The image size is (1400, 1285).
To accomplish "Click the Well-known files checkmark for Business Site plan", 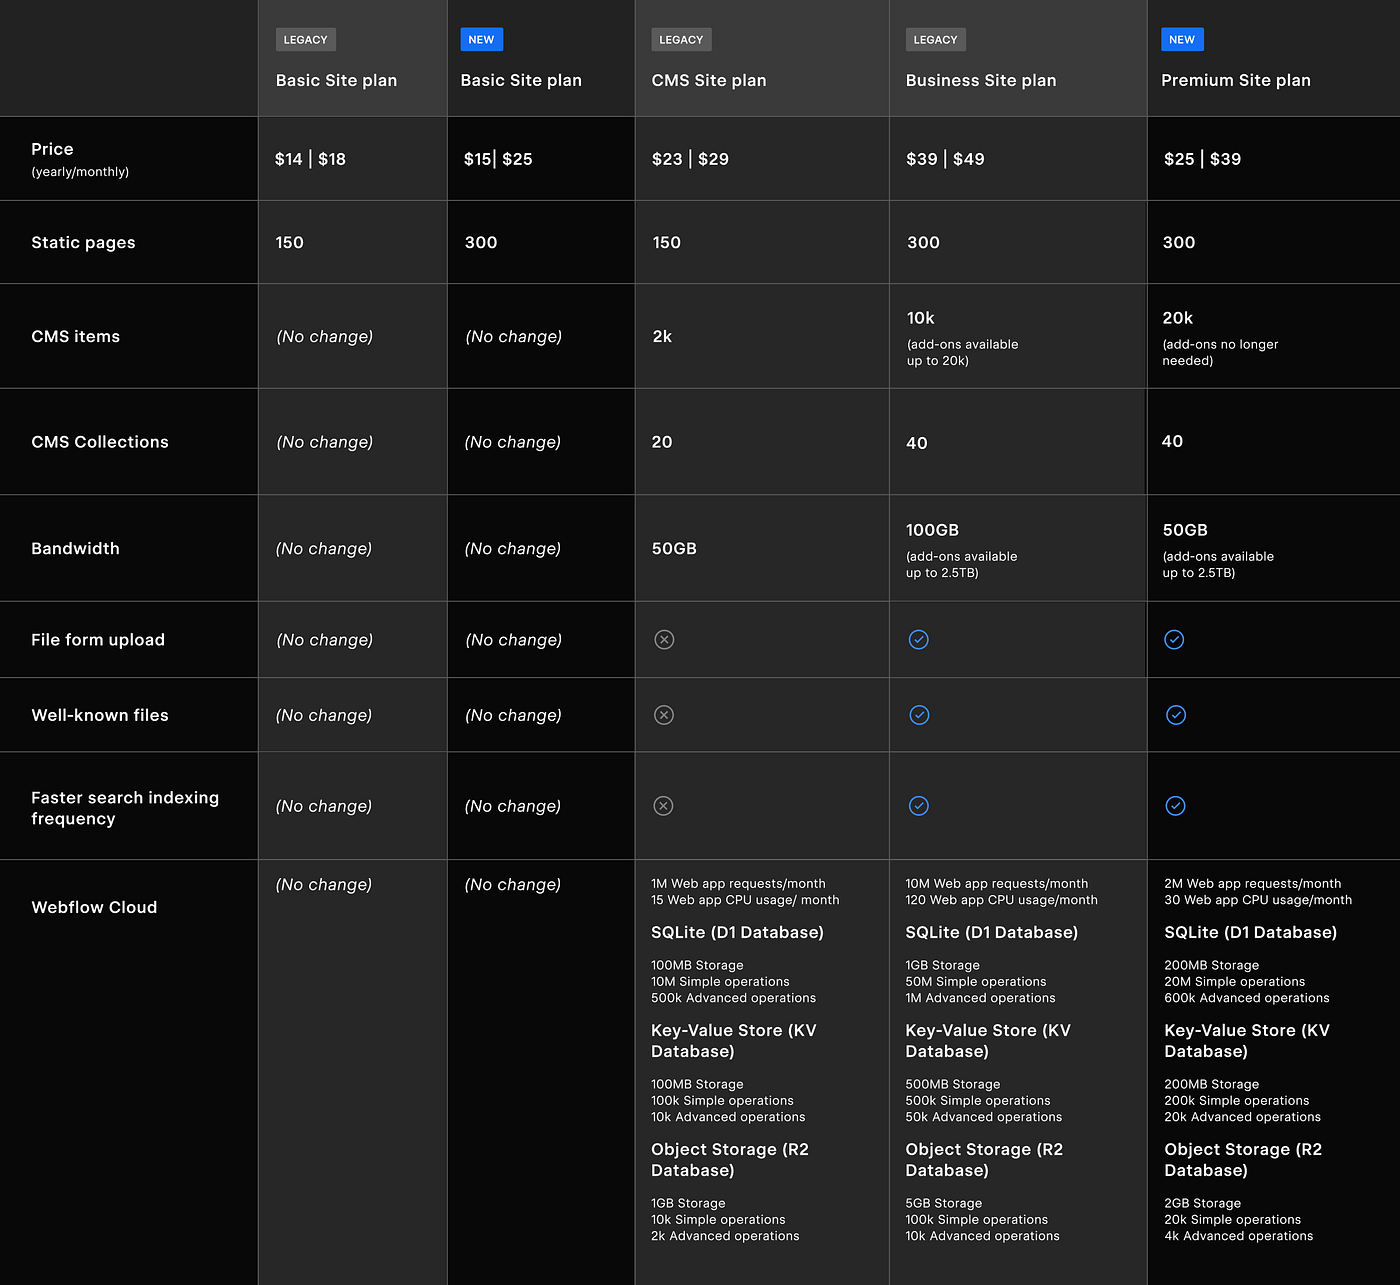I will pos(919,715).
